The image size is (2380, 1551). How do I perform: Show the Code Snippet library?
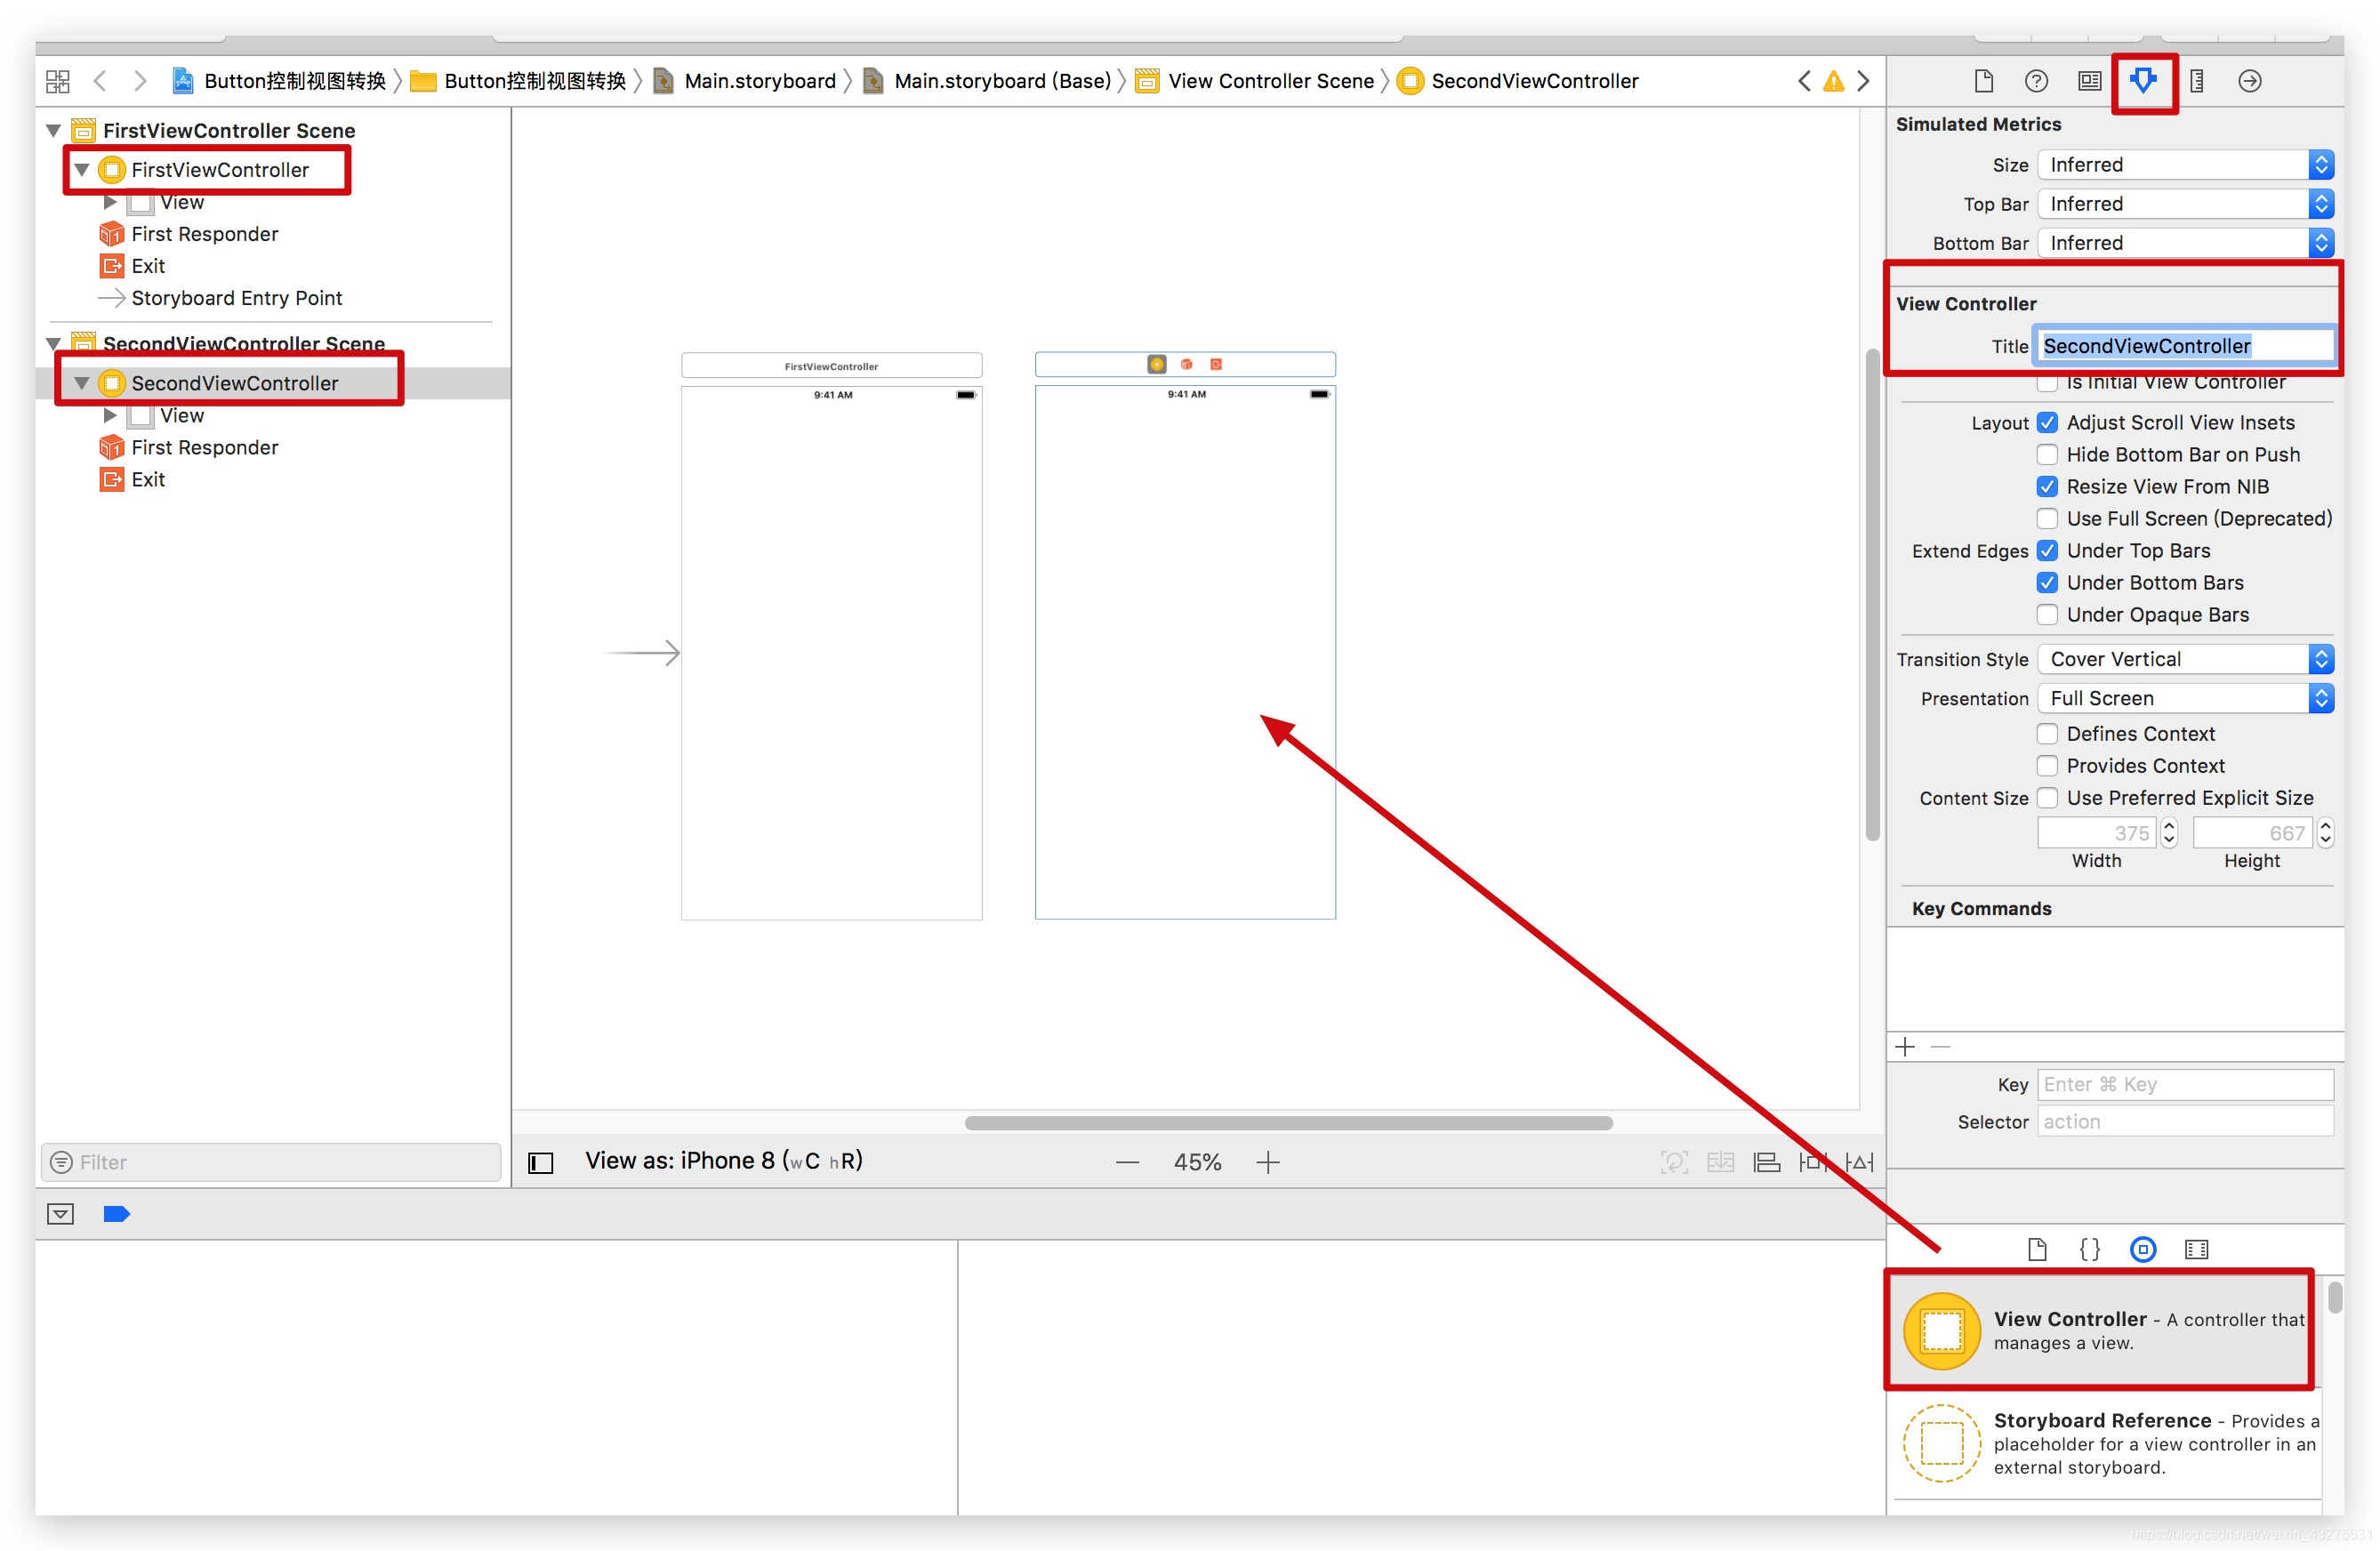2089,1249
